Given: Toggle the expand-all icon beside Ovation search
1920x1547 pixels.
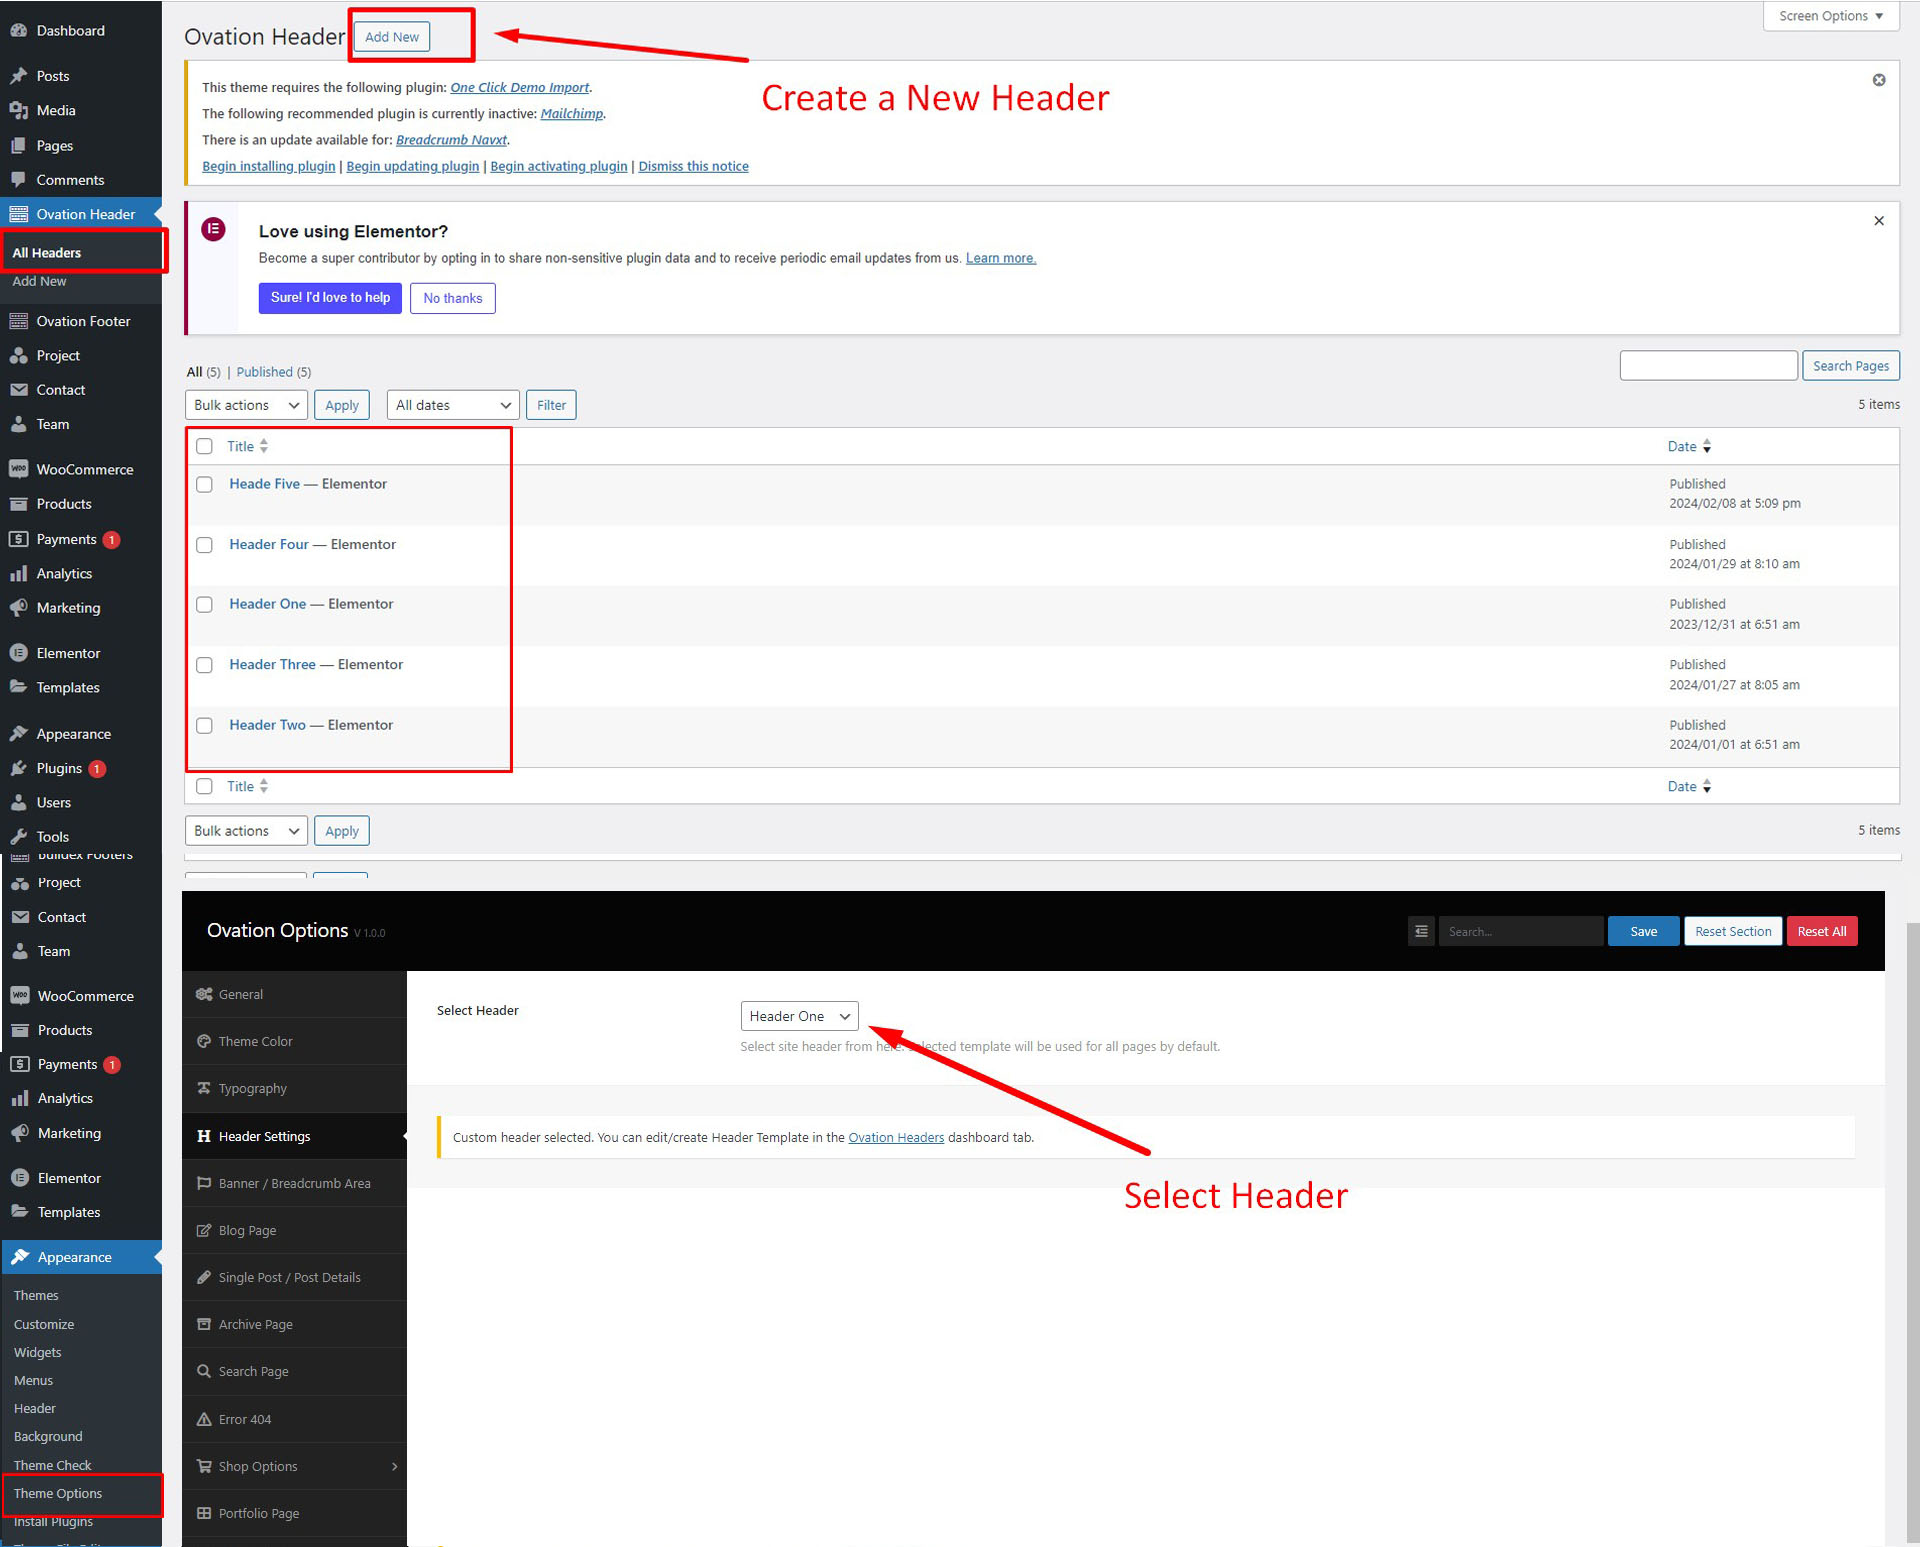Looking at the screenshot, I should (x=1421, y=931).
